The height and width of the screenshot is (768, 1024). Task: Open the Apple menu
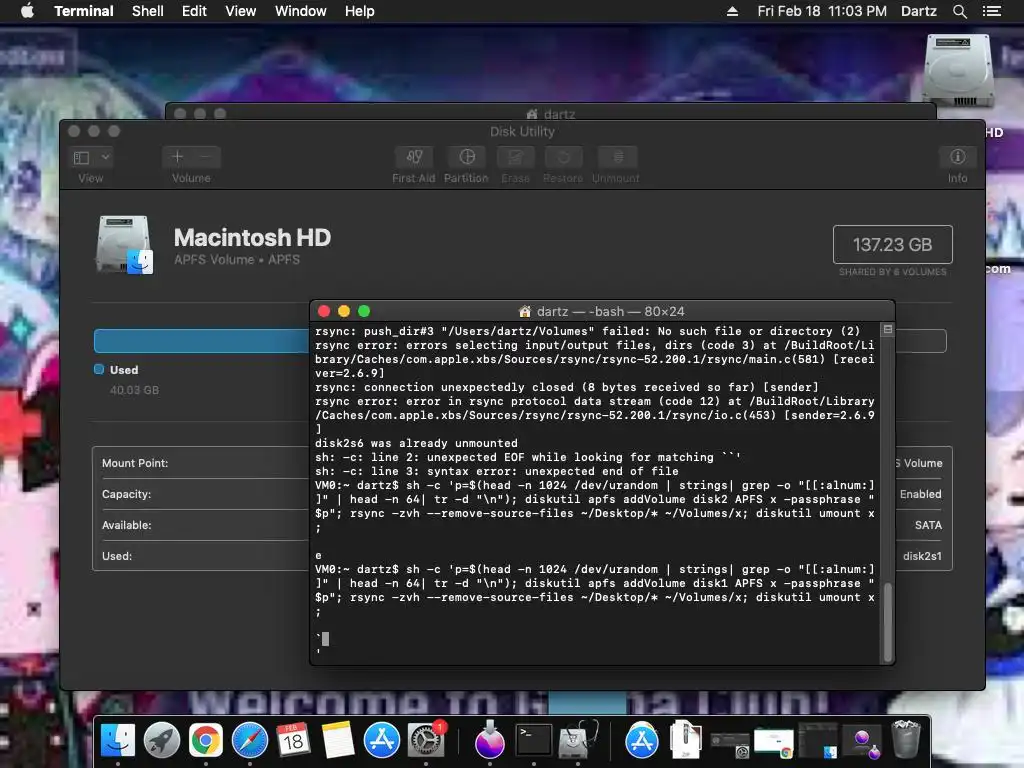(x=27, y=11)
